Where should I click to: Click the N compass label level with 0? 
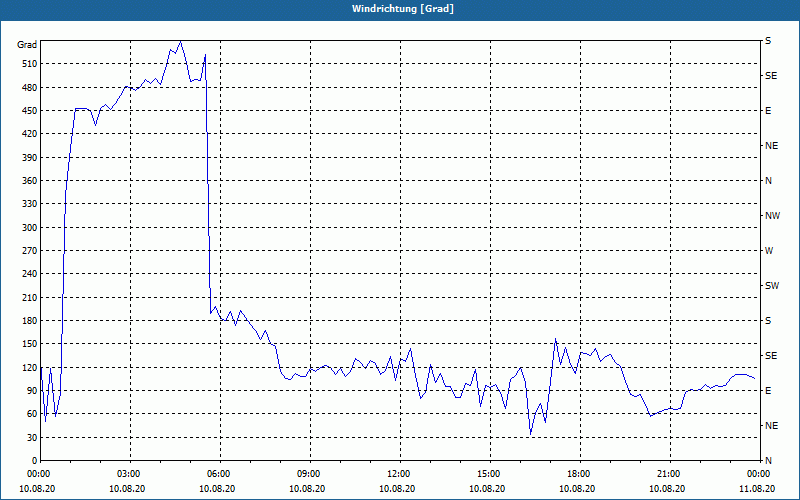click(768, 461)
